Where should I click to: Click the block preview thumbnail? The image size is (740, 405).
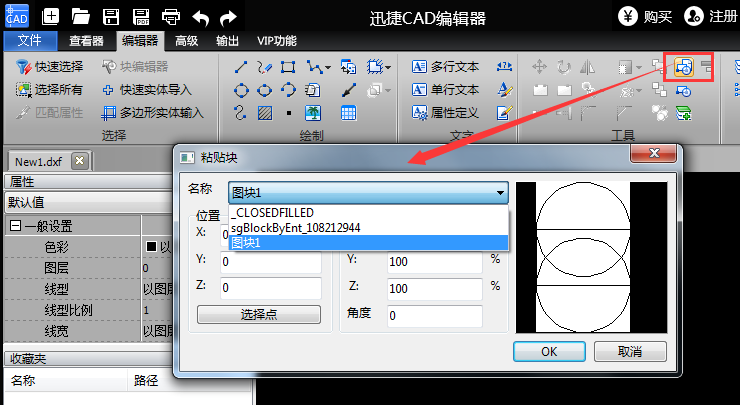pos(591,257)
